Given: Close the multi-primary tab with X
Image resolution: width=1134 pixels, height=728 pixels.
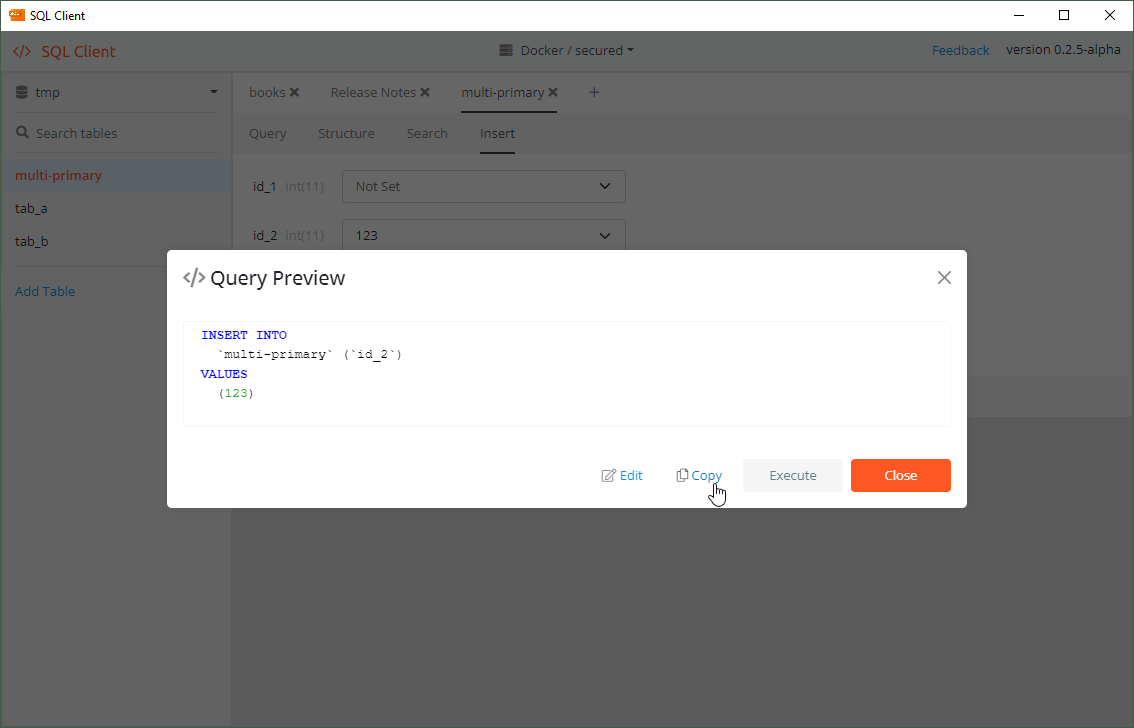Looking at the screenshot, I should (553, 92).
